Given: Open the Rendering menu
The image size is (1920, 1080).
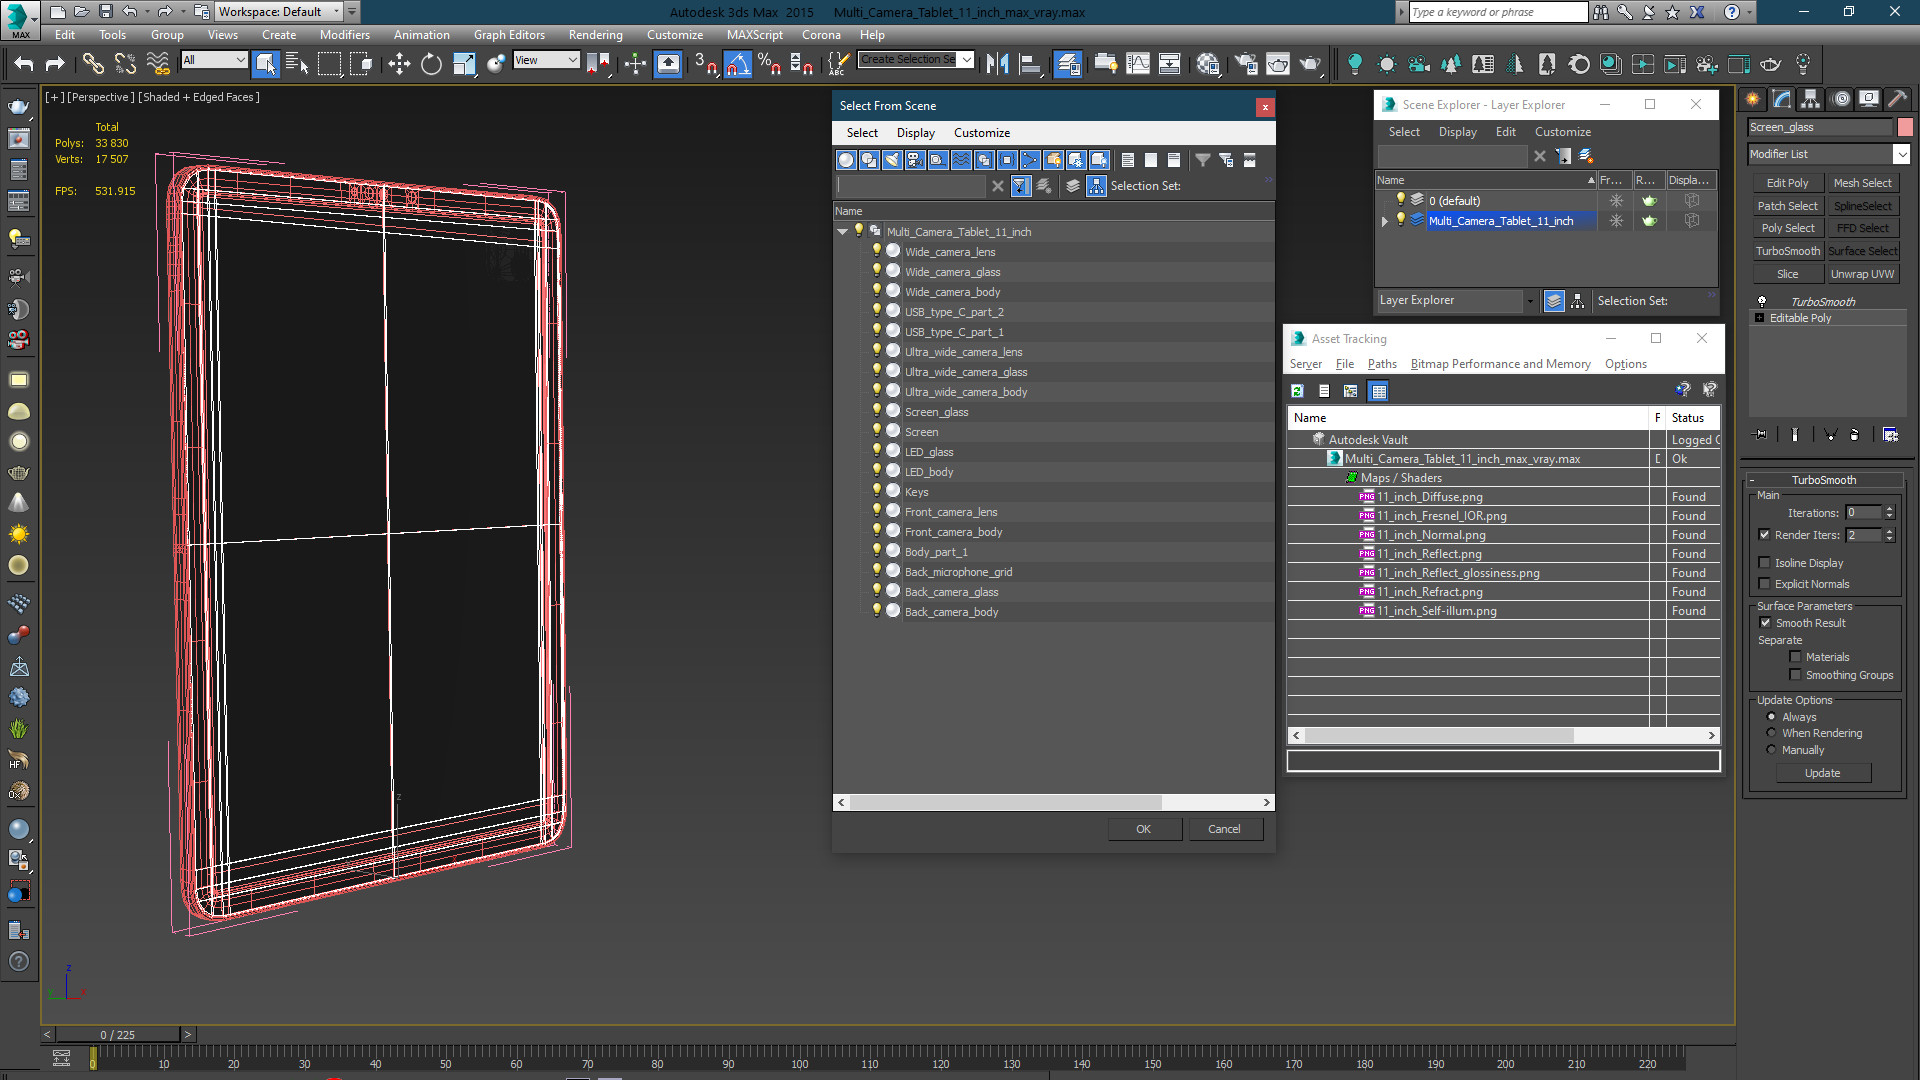Looking at the screenshot, I should pos(595,35).
